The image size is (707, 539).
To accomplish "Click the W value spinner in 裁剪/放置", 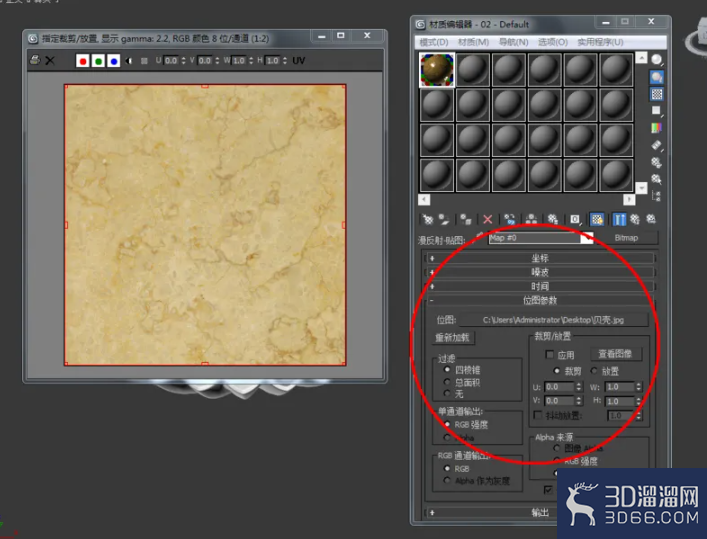I will [638, 387].
